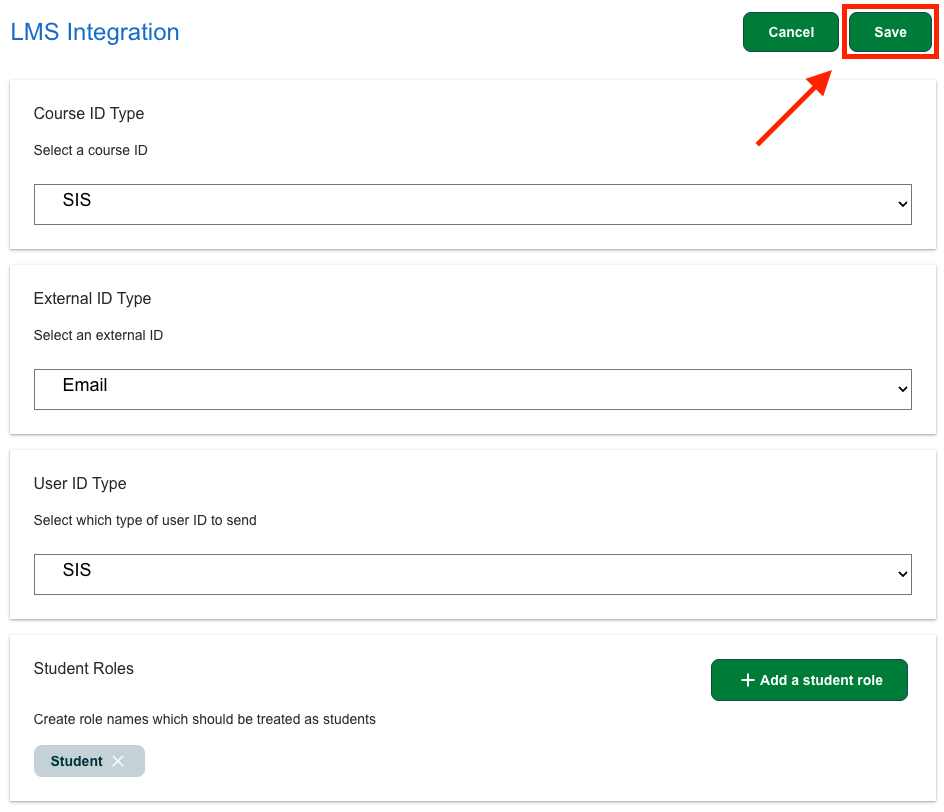Click the red-highlighted Save control
Image resolution: width=944 pixels, height=812 pixels.
[889, 31]
